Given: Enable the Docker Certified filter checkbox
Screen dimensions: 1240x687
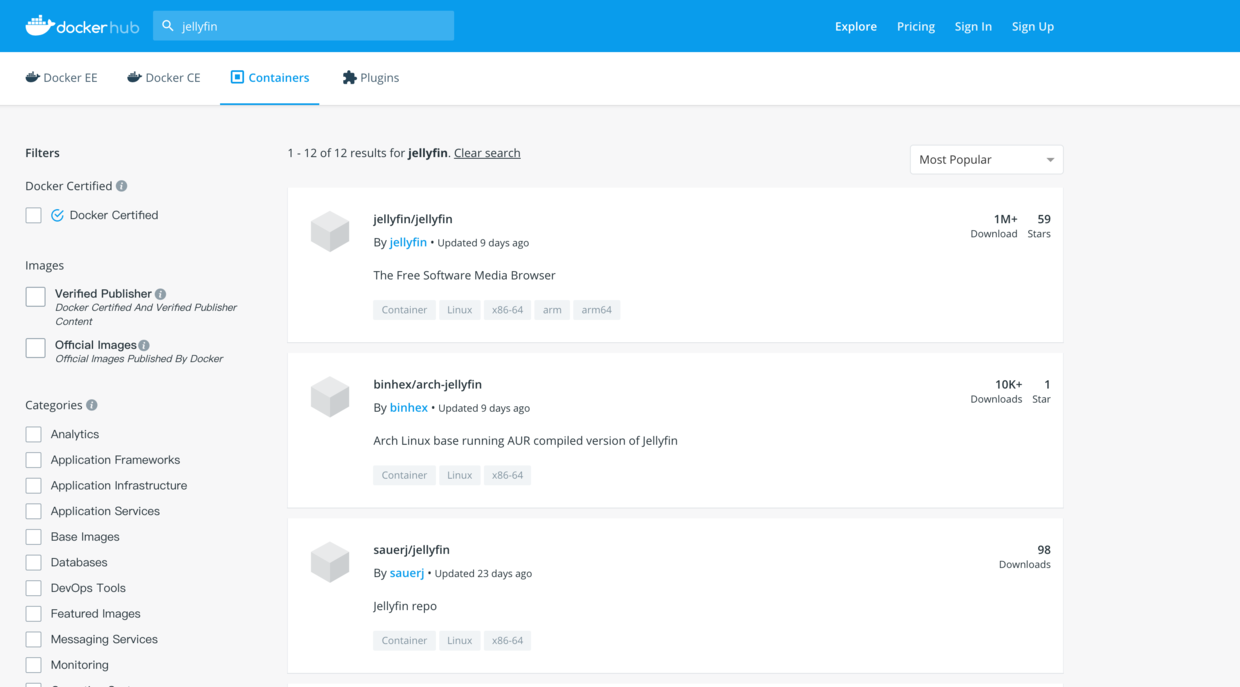Looking at the screenshot, I should 34,215.
